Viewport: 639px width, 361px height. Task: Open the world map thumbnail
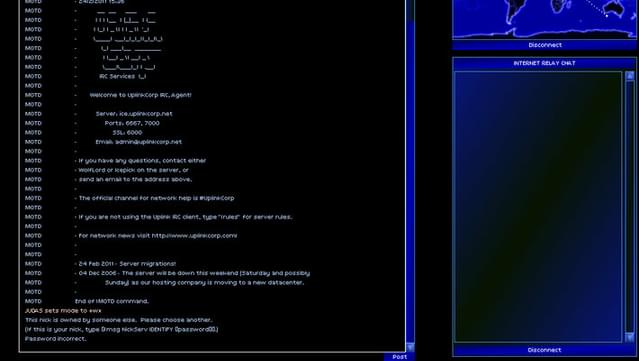(544, 19)
